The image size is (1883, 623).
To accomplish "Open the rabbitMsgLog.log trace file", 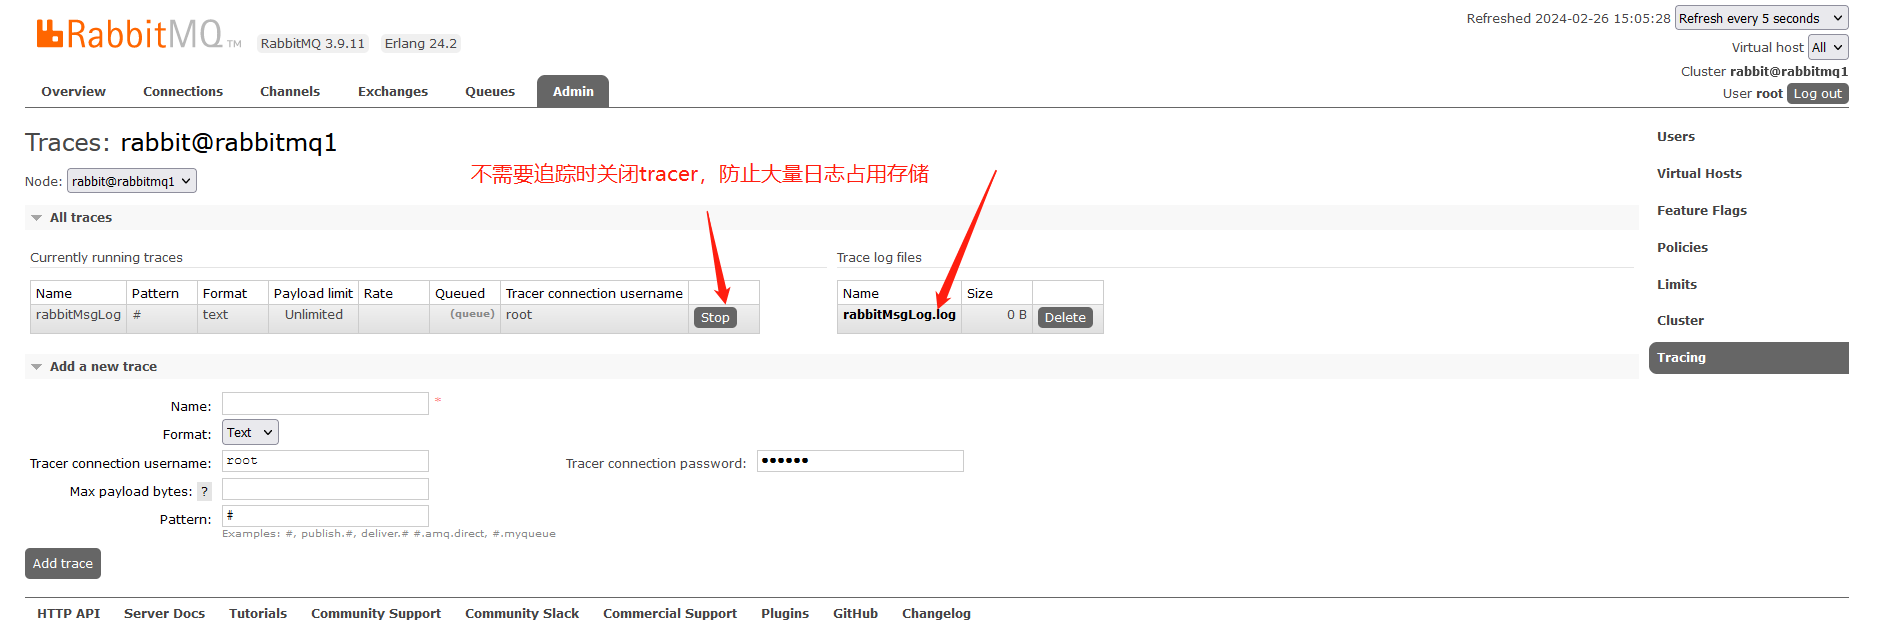I will tap(899, 314).
